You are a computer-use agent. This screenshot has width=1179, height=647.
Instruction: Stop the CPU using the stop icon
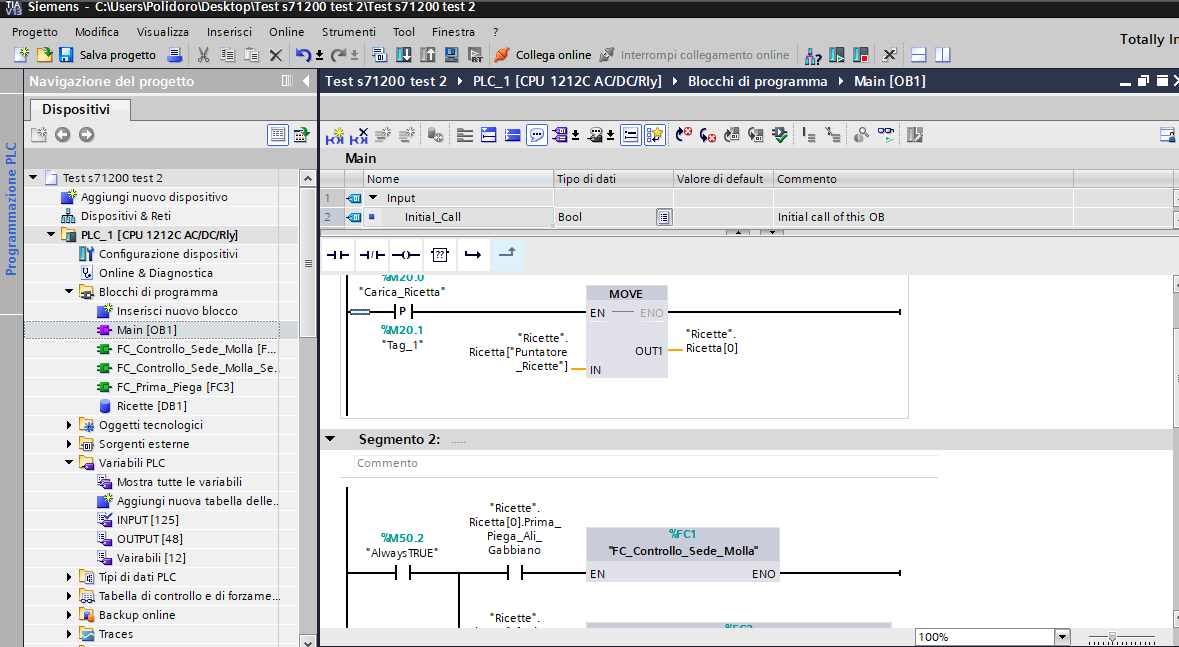pos(861,54)
